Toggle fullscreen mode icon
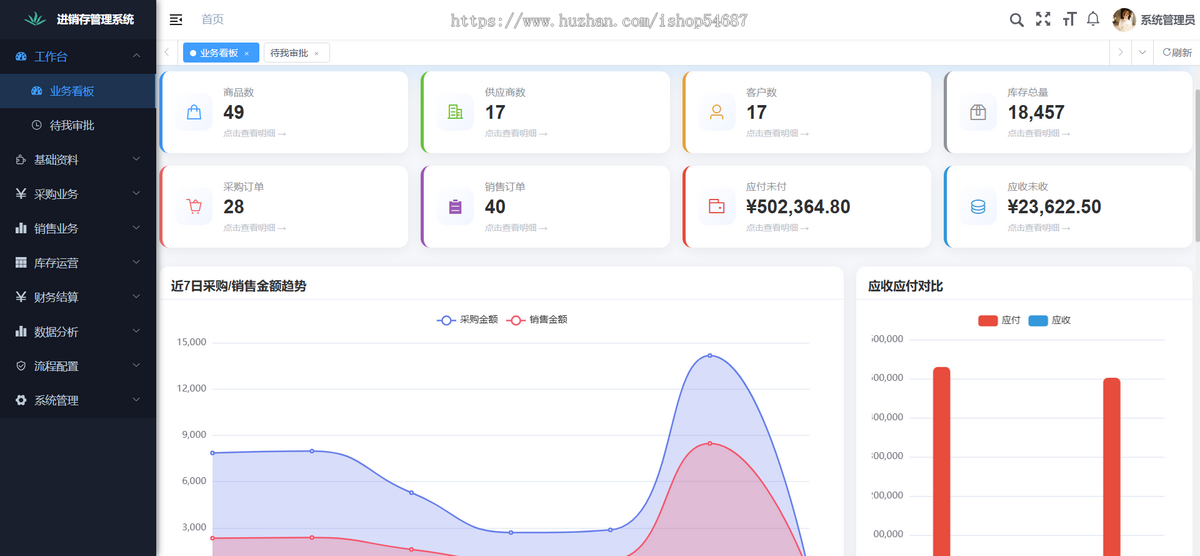 [1043, 19]
